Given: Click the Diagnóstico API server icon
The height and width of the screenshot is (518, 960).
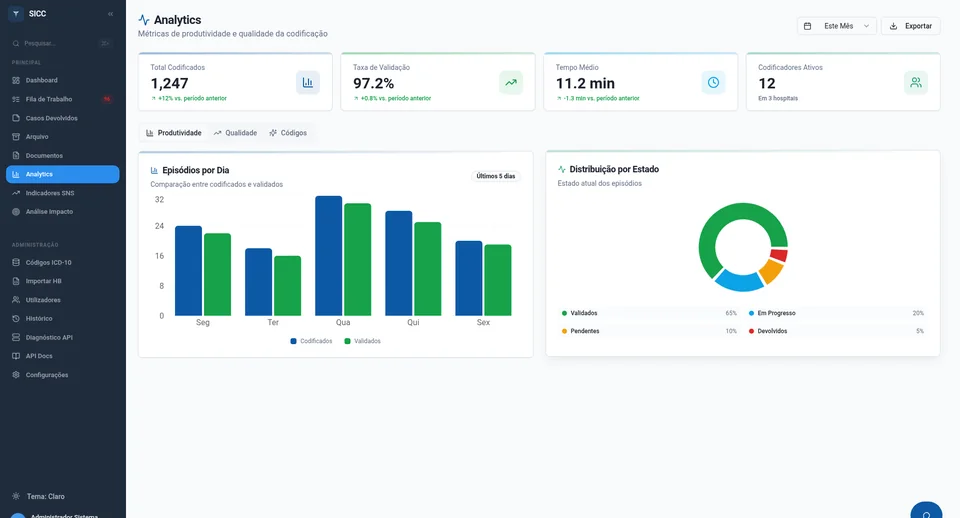Looking at the screenshot, I should (x=16, y=337).
